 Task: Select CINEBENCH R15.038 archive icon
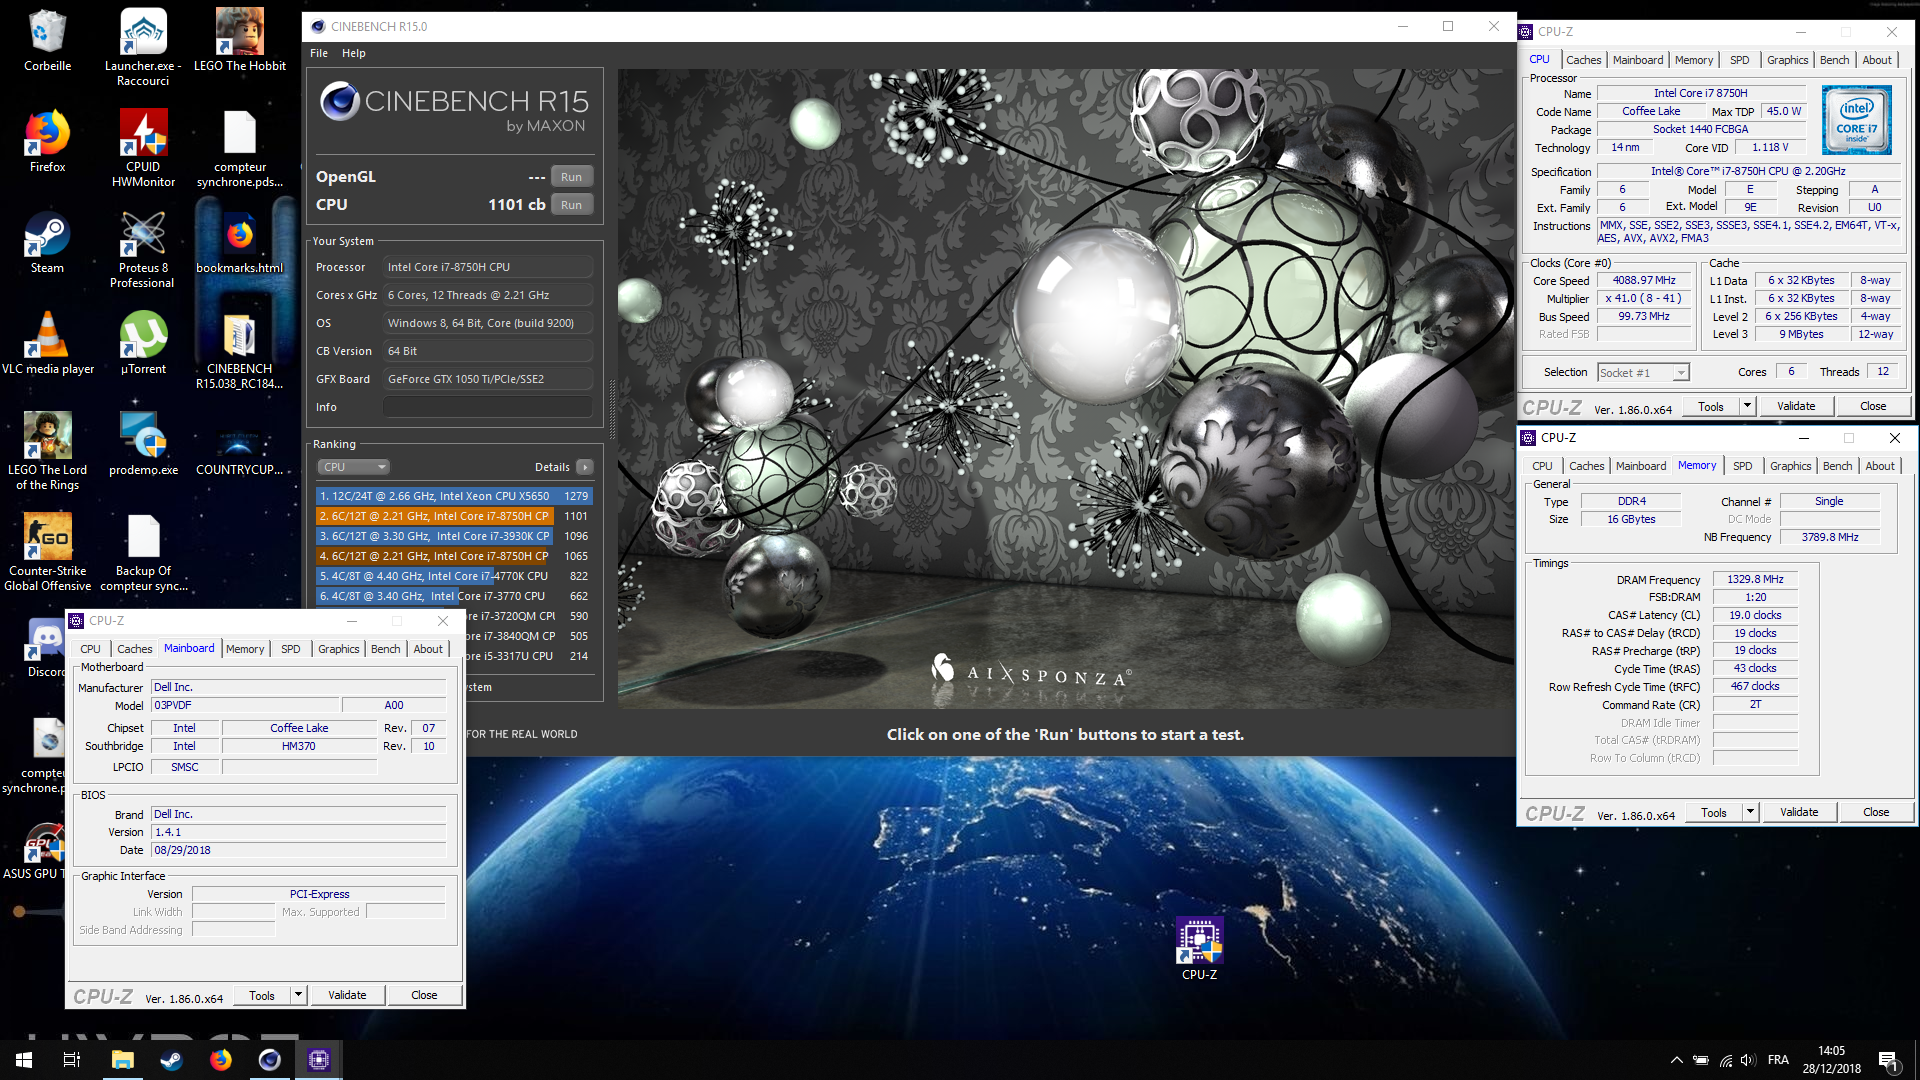click(x=240, y=350)
